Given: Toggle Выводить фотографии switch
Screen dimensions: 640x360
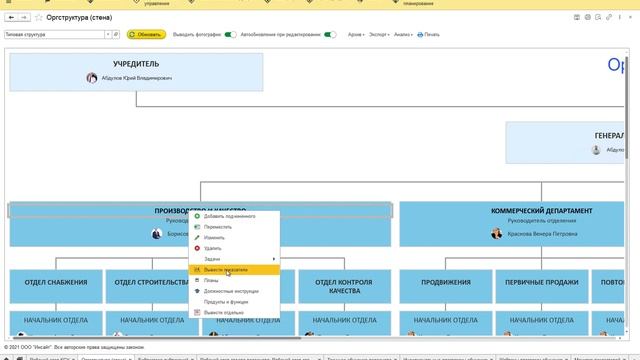Looking at the screenshot, I should (x=231, y=35).
